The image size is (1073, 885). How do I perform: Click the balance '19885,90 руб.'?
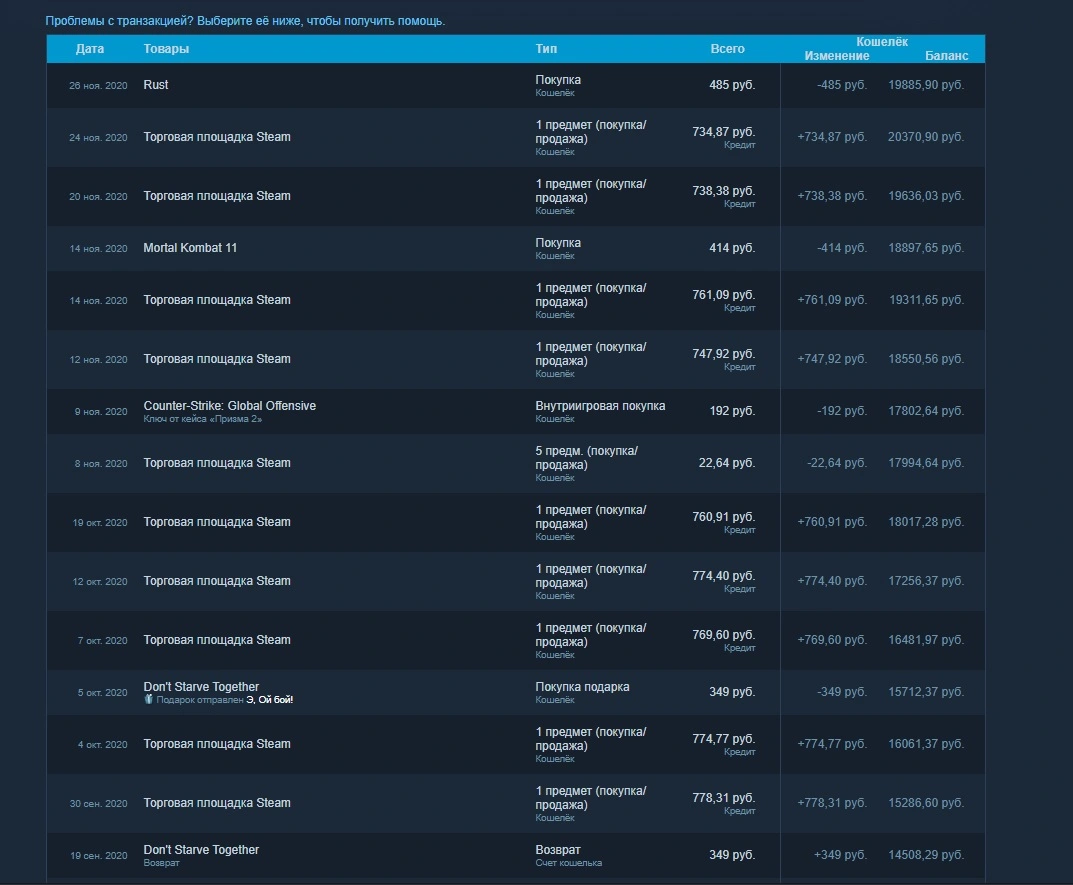tap(926, 85)
